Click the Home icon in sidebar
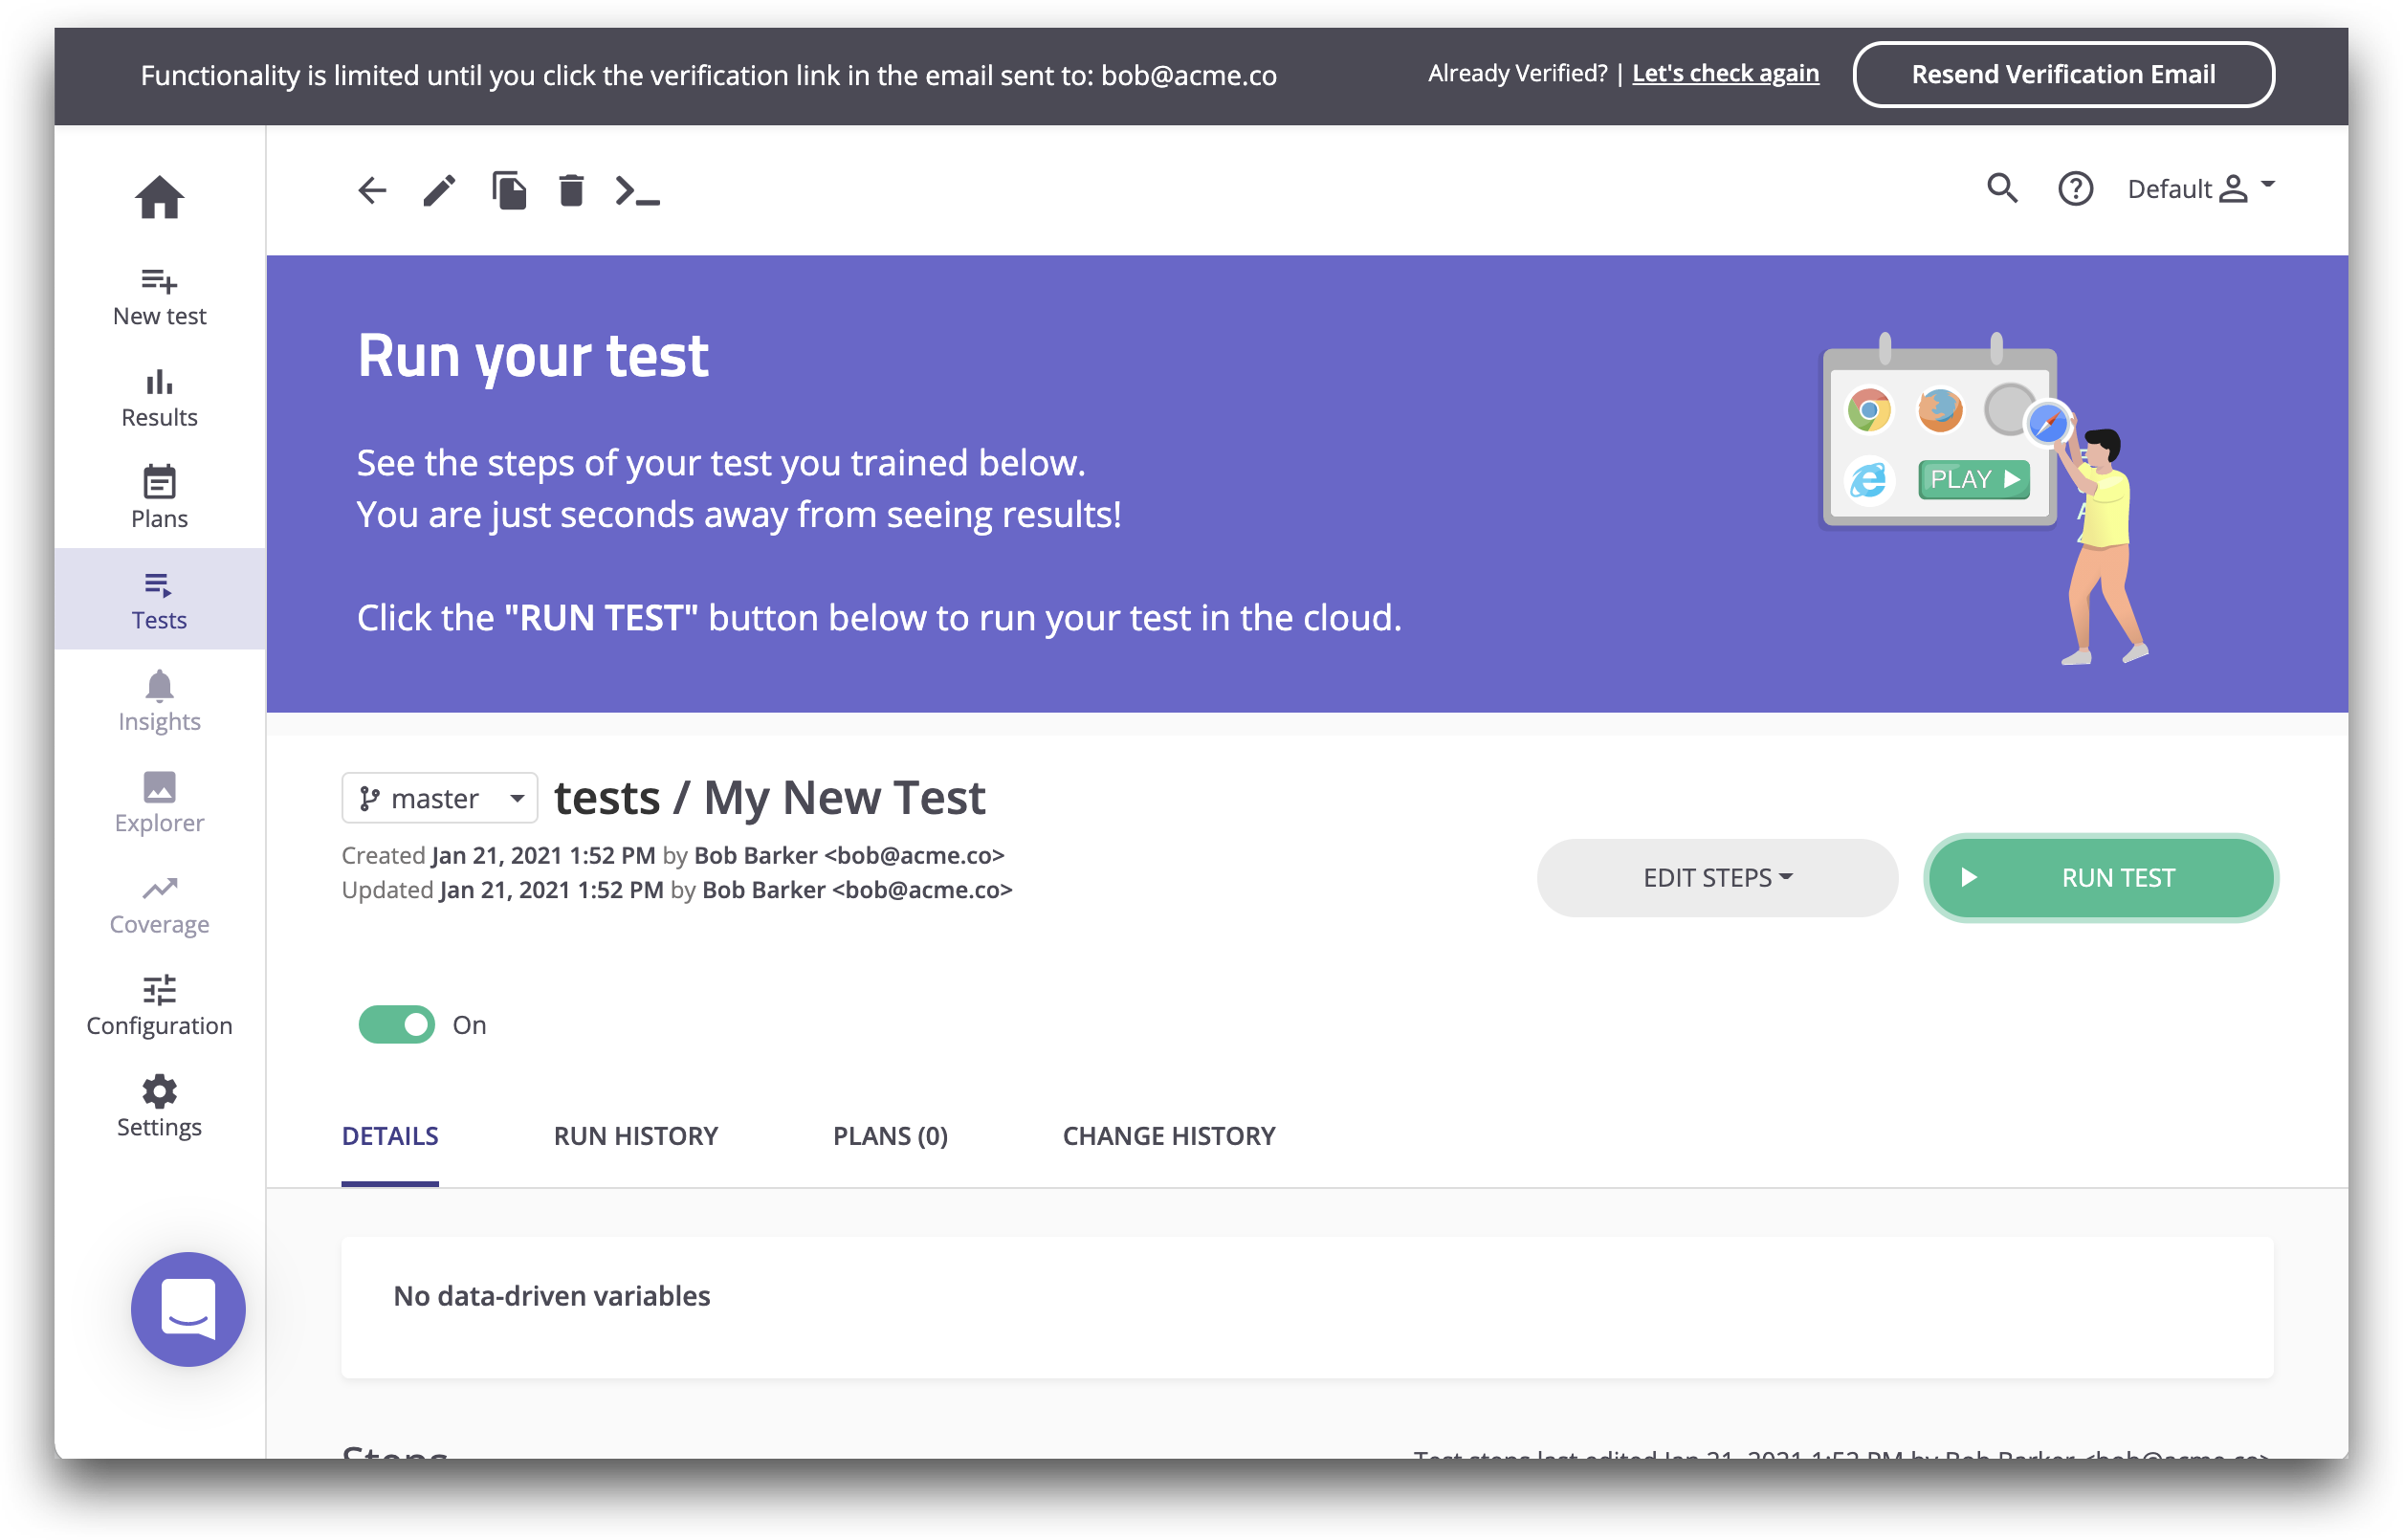The width and height of the screenshot is (2403, 1540). 159,197
